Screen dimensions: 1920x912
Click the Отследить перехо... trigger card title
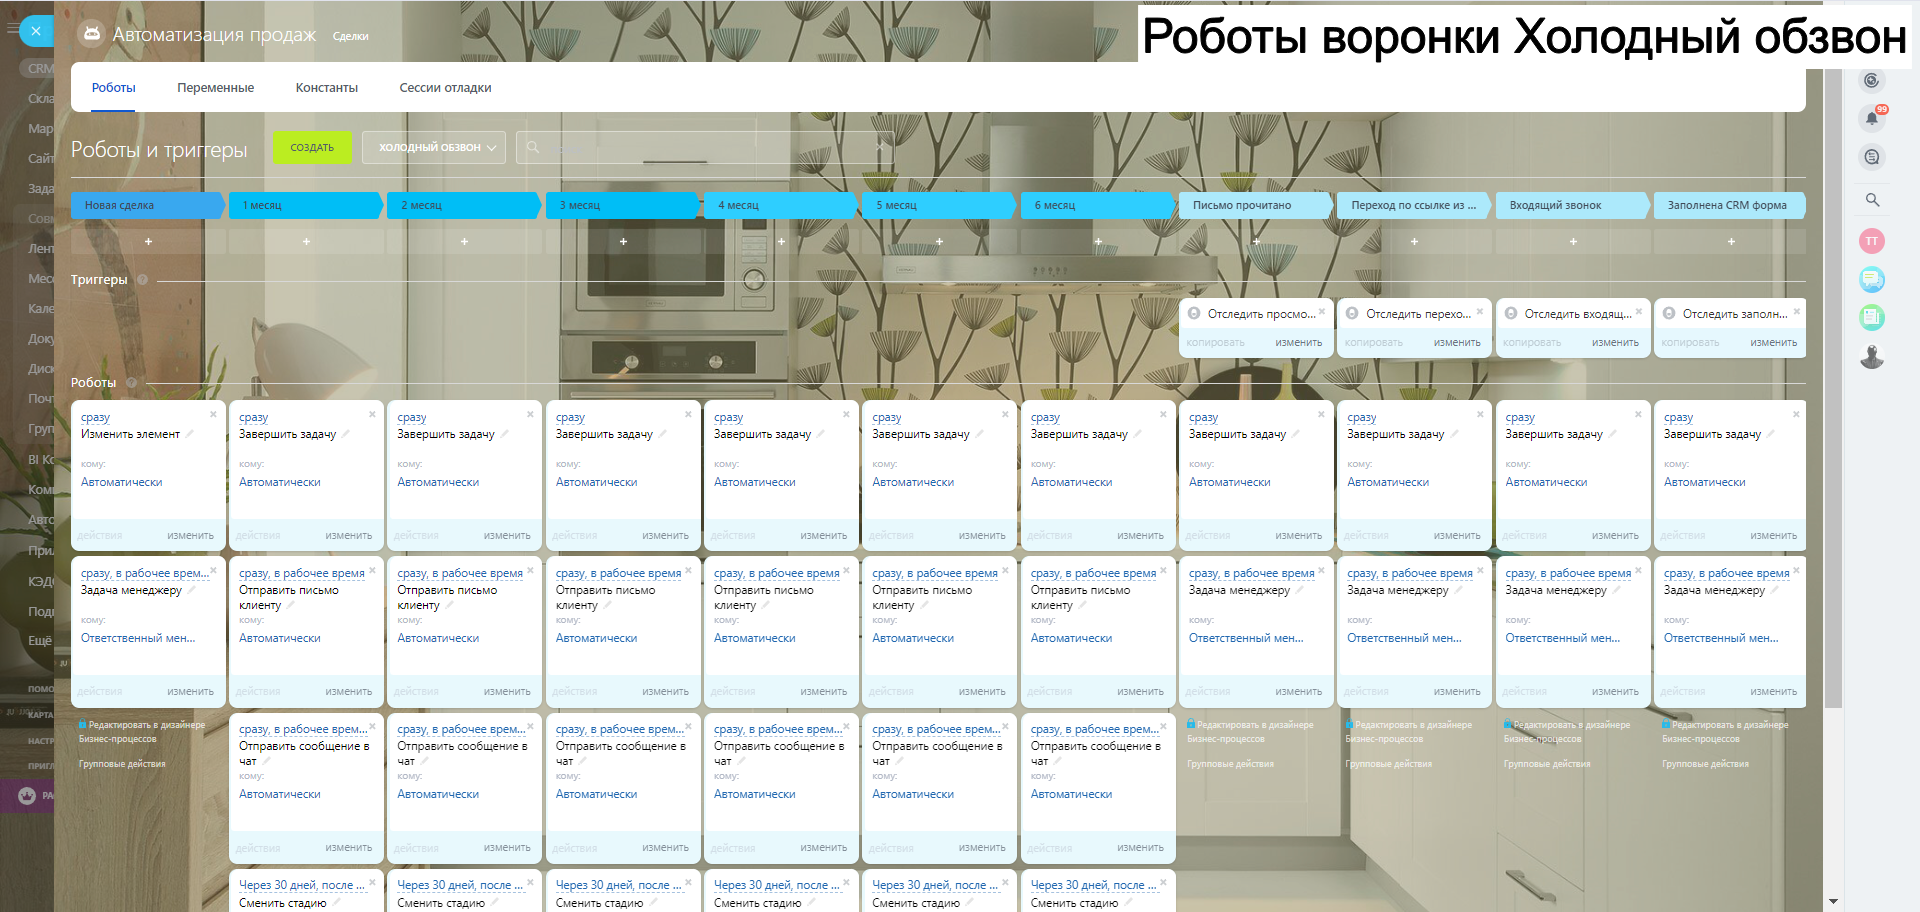pos(1419,314)
